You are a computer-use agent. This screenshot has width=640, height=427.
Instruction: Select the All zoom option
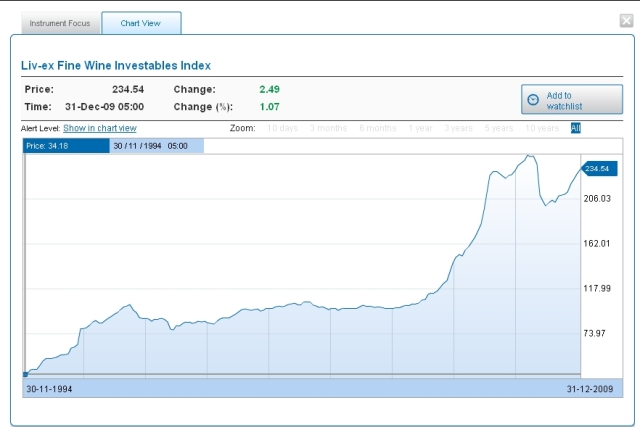coord(576,128)
